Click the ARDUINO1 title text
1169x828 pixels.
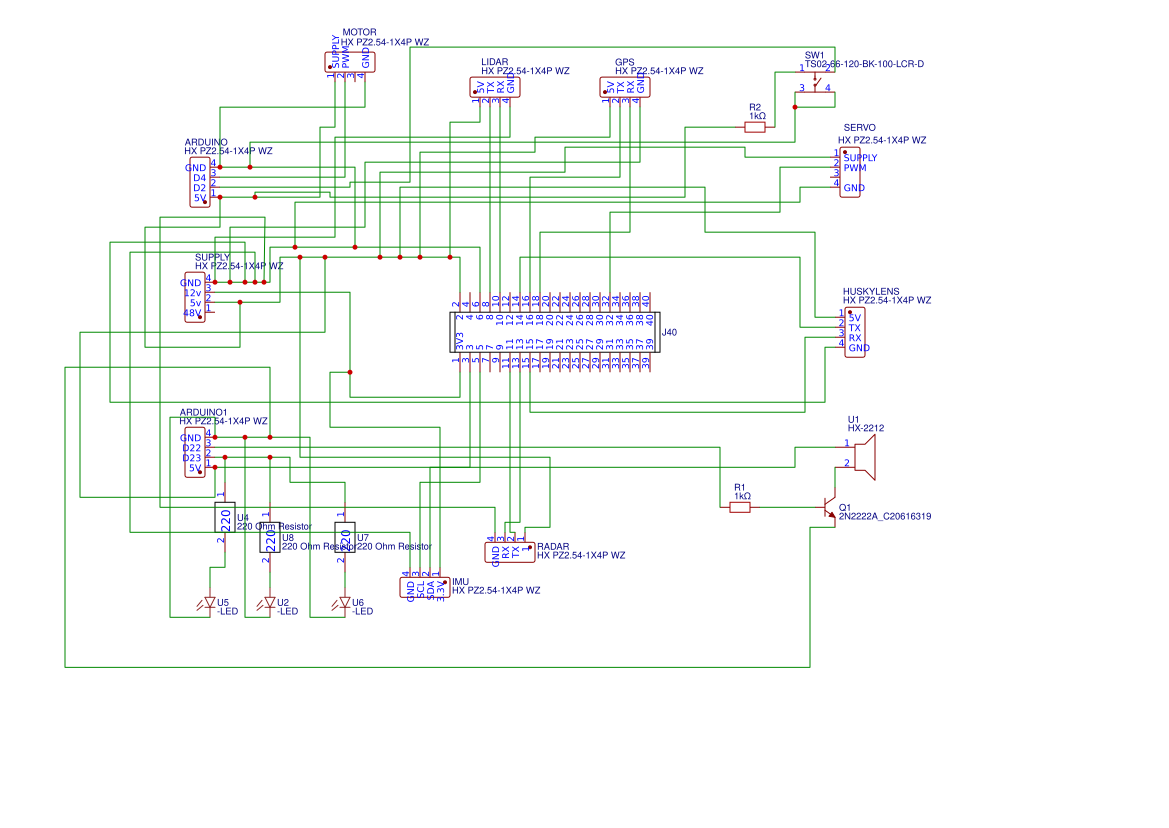point(203,412)
